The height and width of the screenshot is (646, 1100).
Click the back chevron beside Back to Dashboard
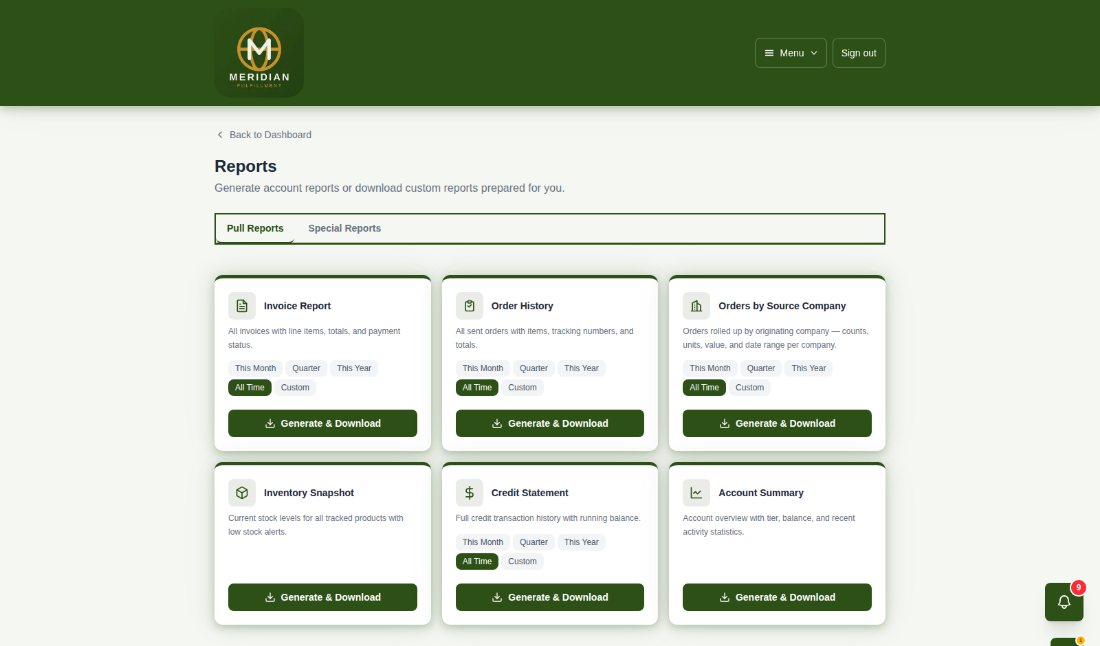click(220, 135)
